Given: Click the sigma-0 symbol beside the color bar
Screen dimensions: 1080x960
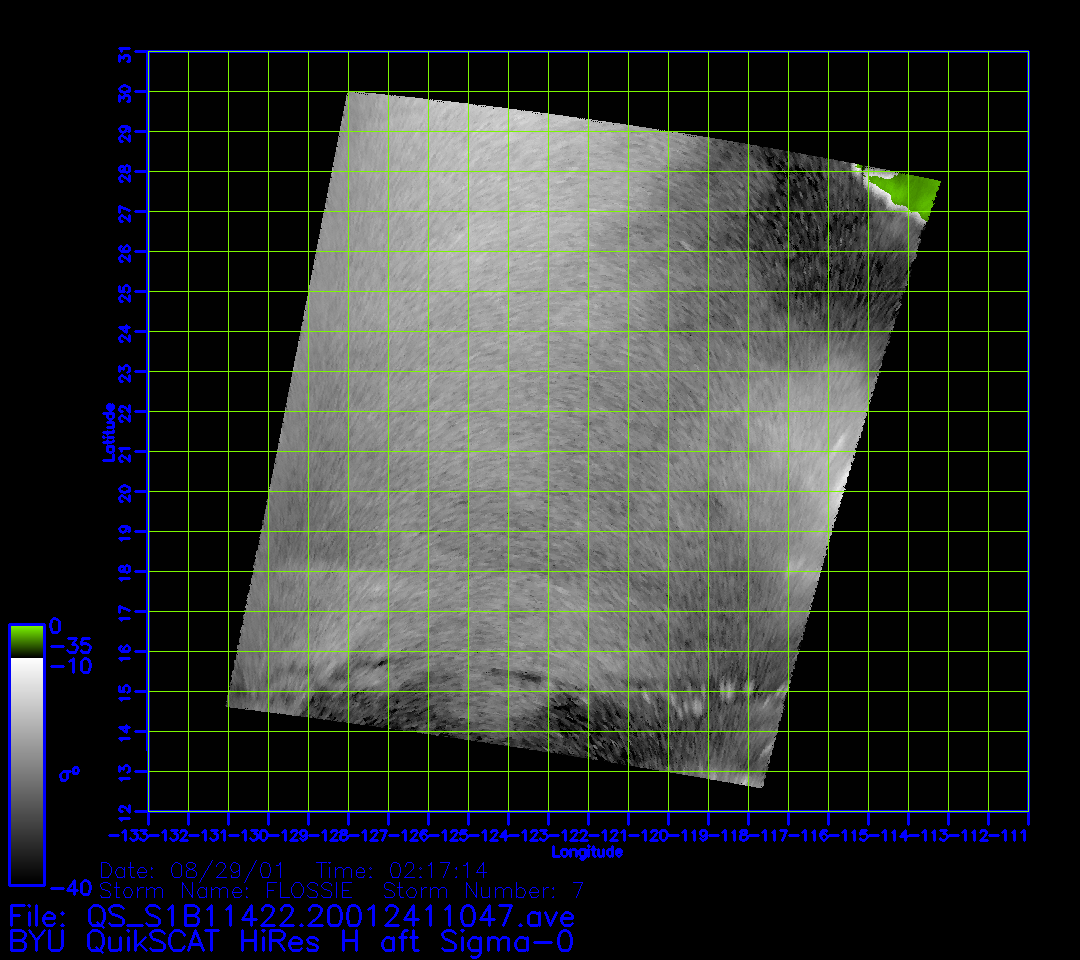Looking at the screenshot, I should tap(71, 773).
